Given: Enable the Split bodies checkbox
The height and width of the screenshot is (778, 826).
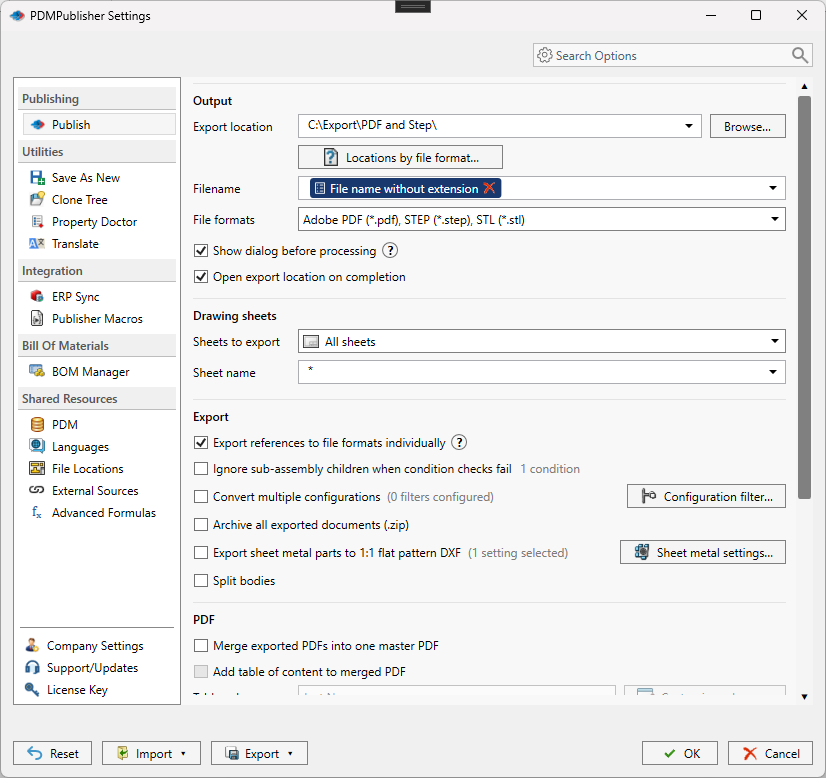Looking at the screenshot, I should coord(201,580).
